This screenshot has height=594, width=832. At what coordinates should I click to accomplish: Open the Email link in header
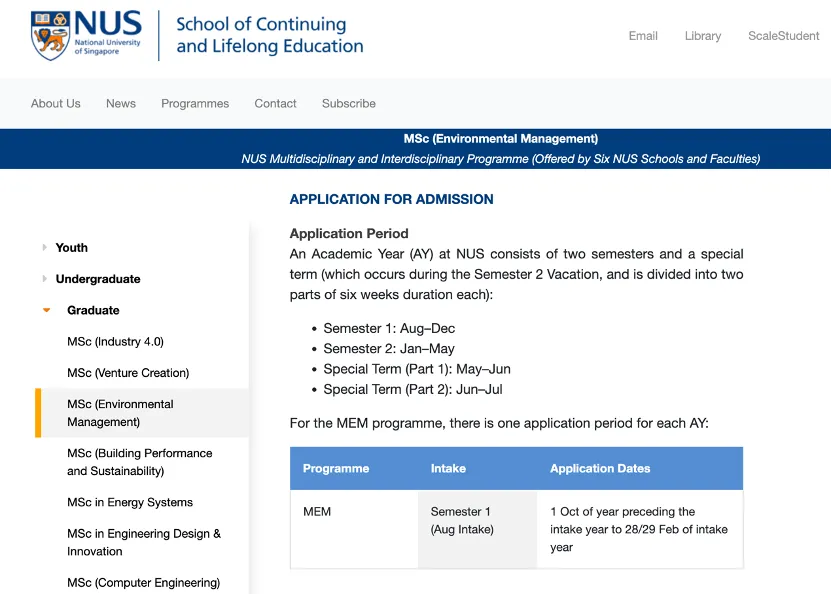643,36
